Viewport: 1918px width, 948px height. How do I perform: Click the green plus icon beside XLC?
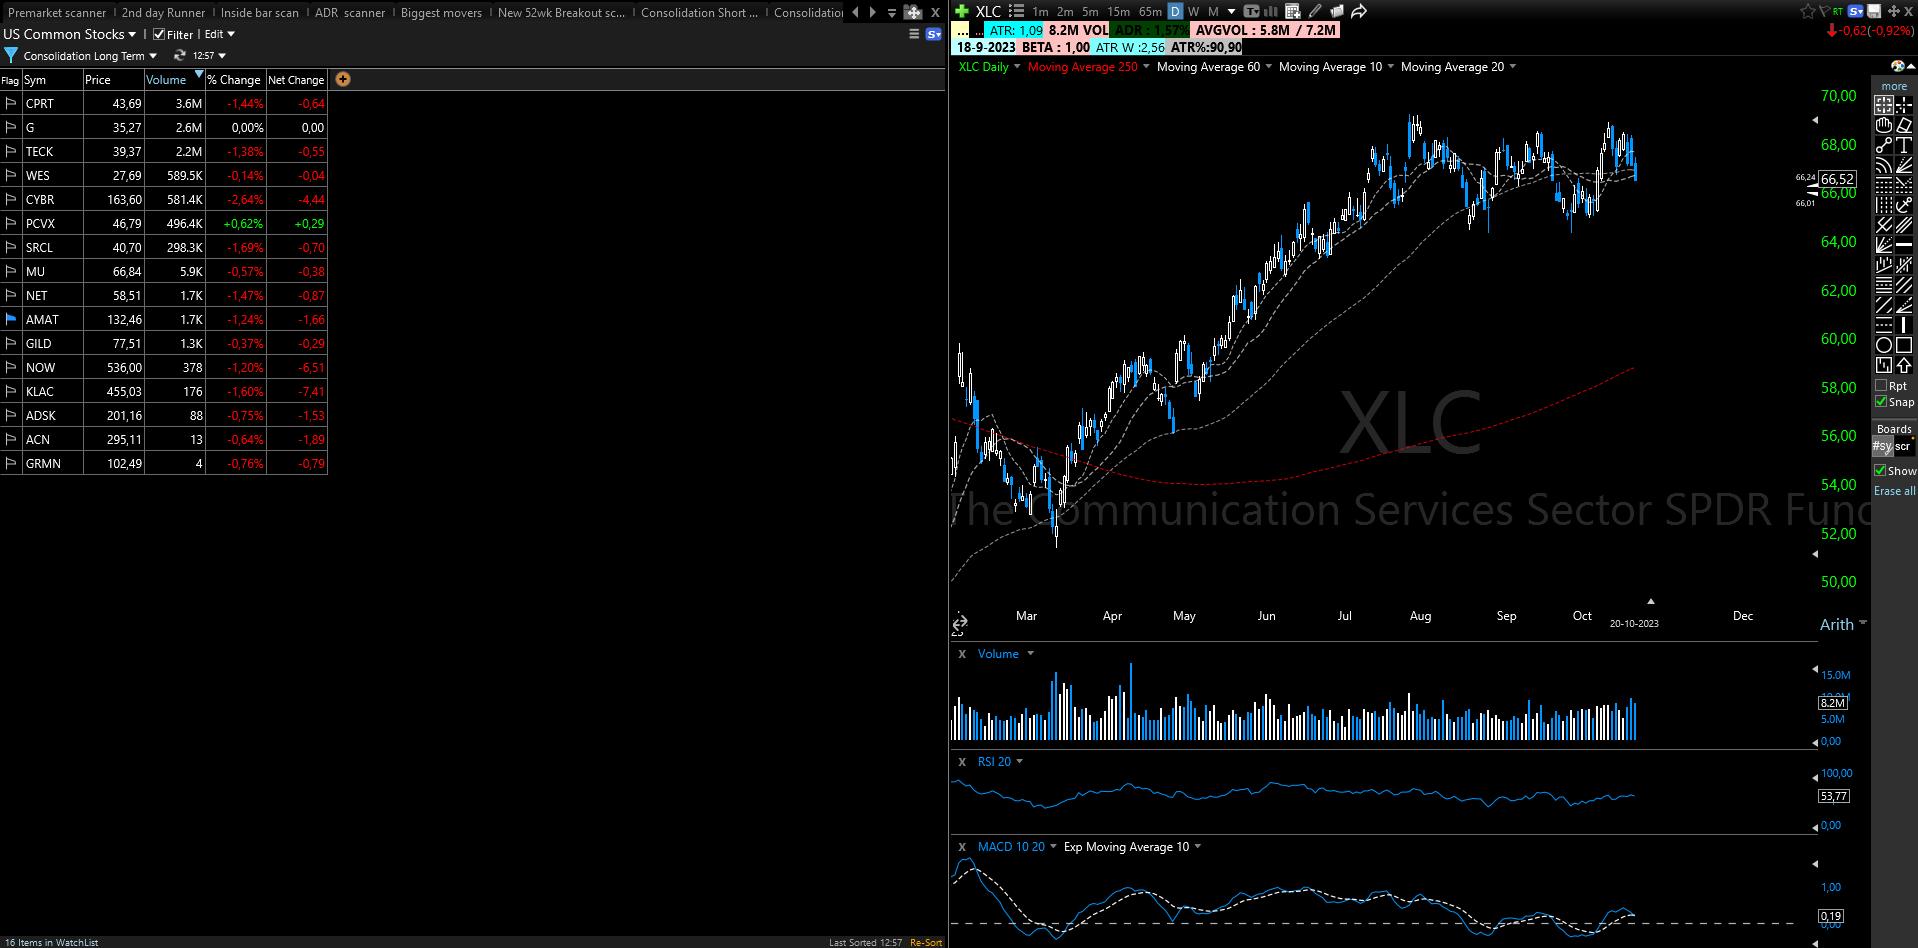(962, 11)
